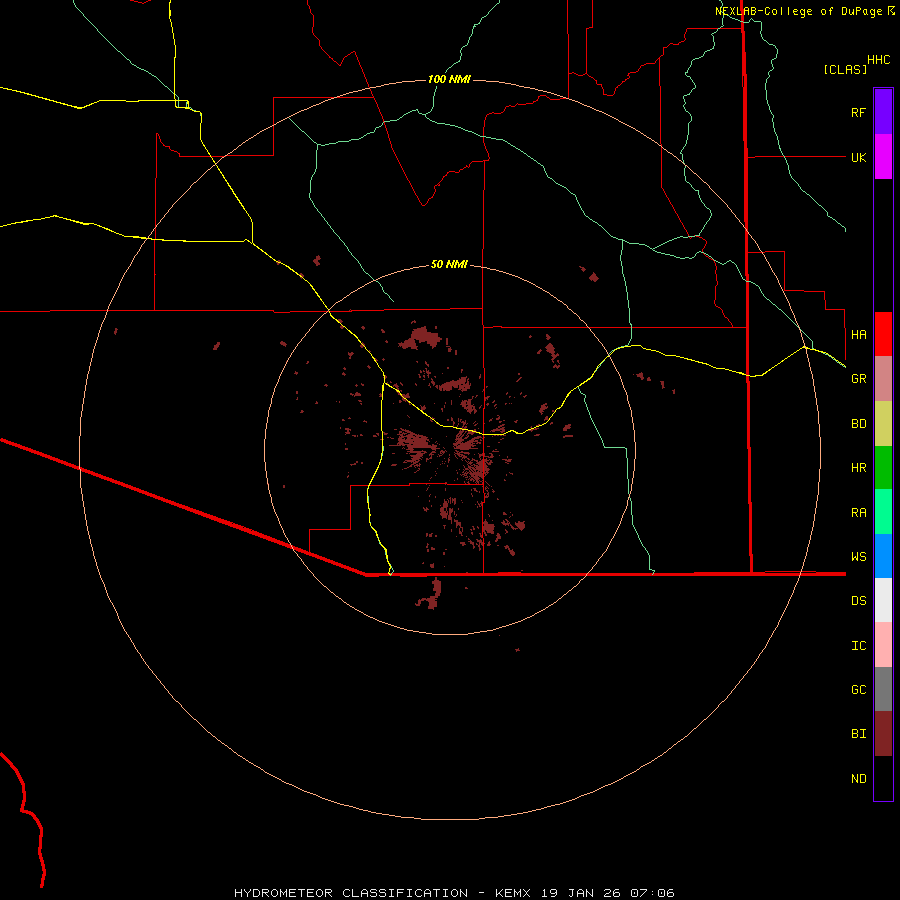Click the RF legend label
The width and height of the screenshot is (900, 900).
point(858,112)
